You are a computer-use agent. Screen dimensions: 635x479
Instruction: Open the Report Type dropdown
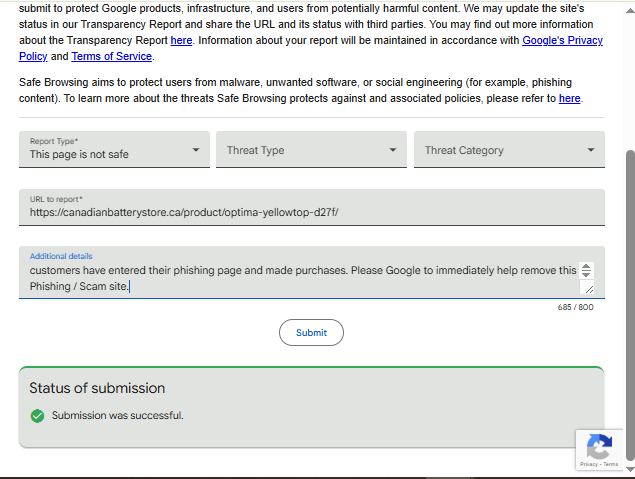tap(114, 149)
